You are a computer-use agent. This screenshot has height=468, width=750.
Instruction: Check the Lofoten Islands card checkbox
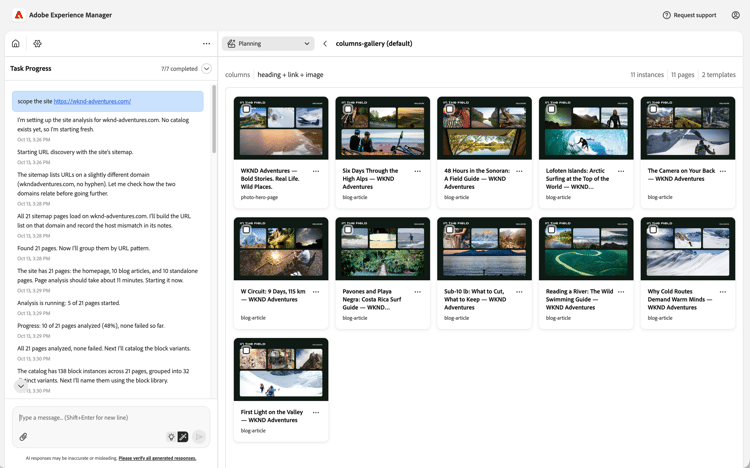coord(551,109)
